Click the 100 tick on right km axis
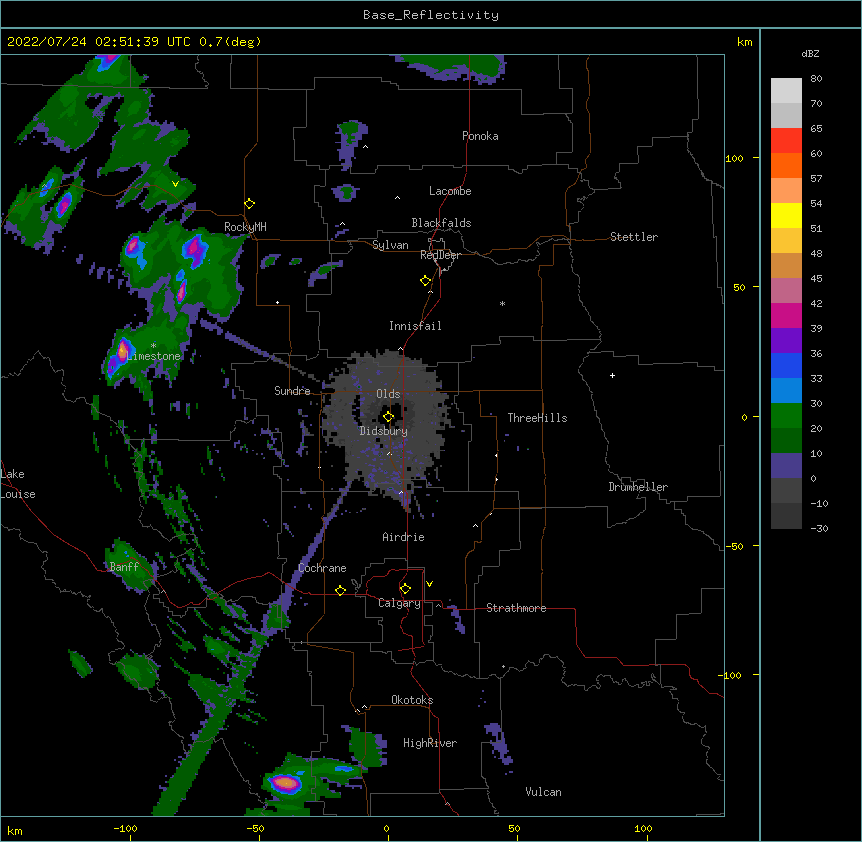 click(x=734, y=158)
